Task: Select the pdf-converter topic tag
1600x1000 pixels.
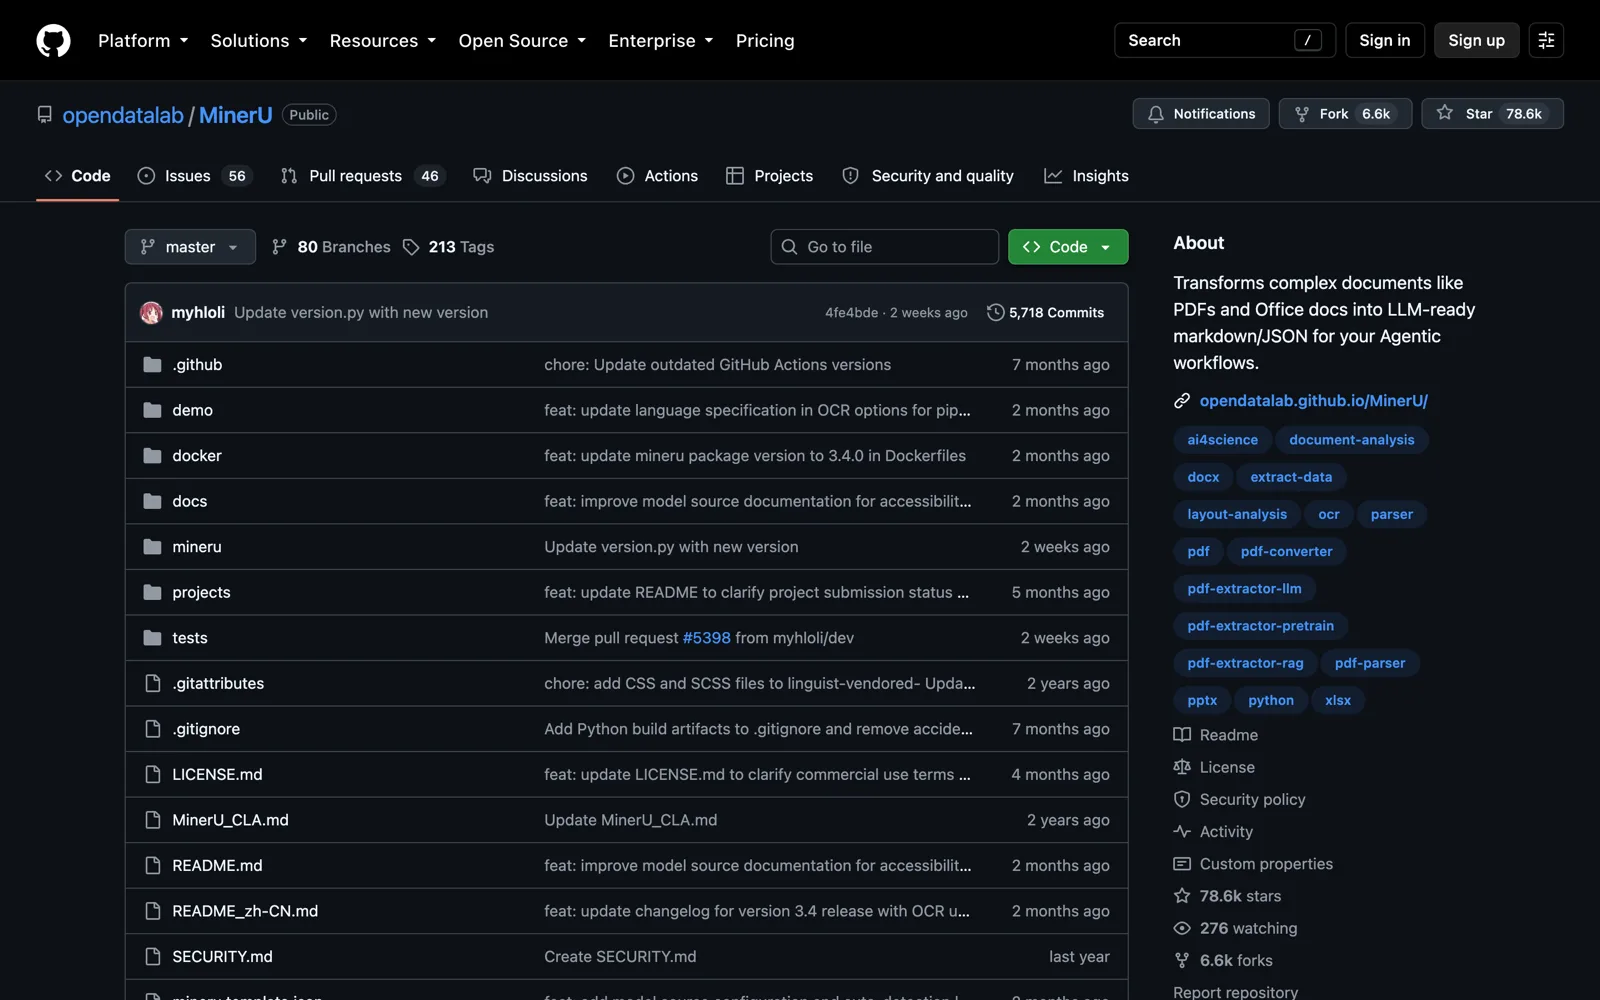Action: [x=1286, y=552]
